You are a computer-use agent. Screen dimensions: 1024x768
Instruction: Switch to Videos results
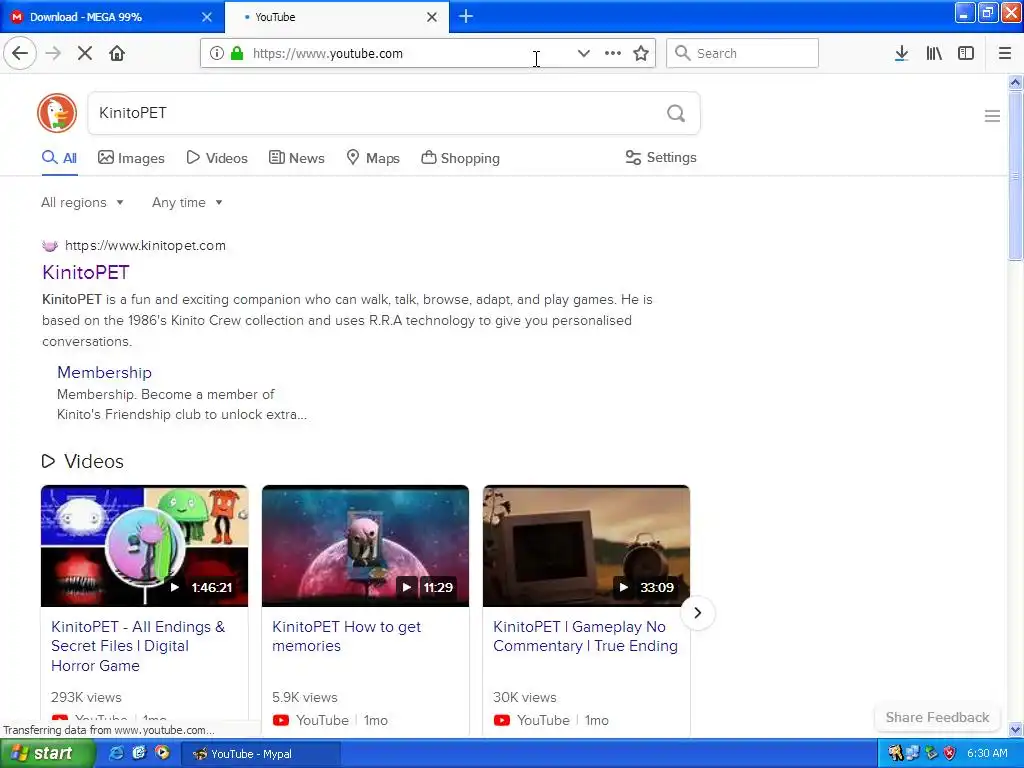tap(217, 158)
